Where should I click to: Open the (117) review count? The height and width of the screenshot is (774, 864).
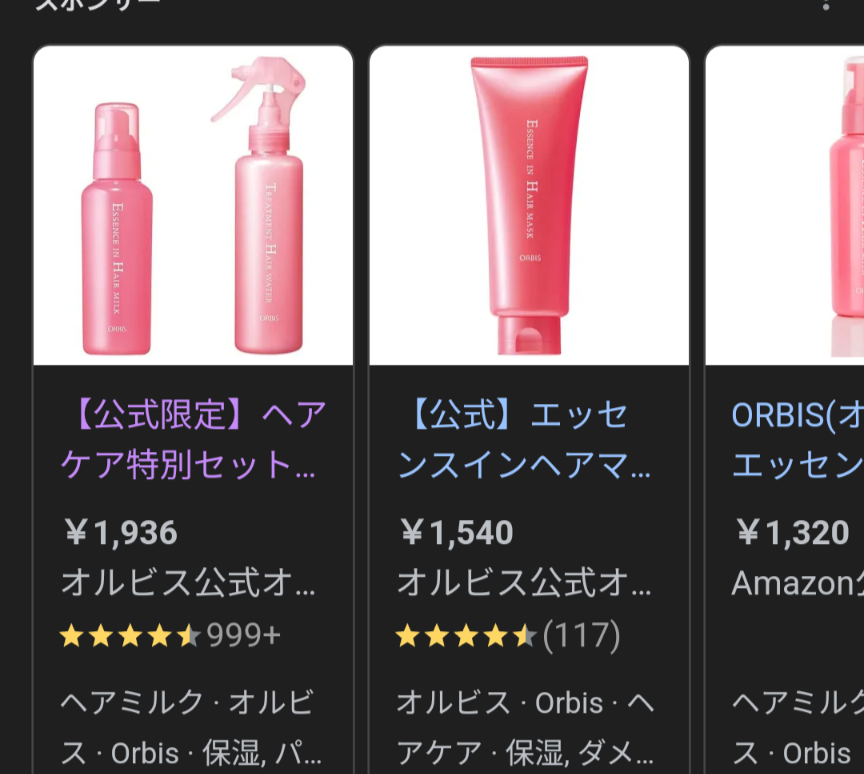pyautogui.click(x=581, y=635)
